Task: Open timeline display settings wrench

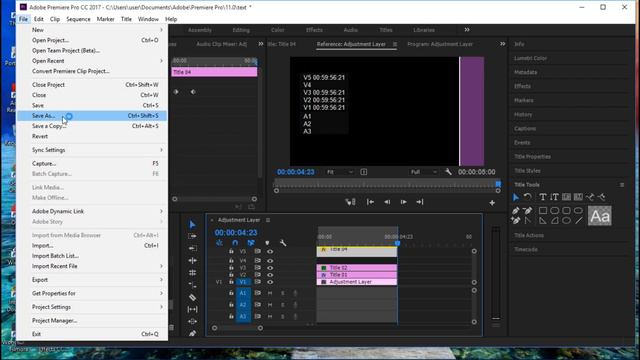Action: tap(283, 243)
